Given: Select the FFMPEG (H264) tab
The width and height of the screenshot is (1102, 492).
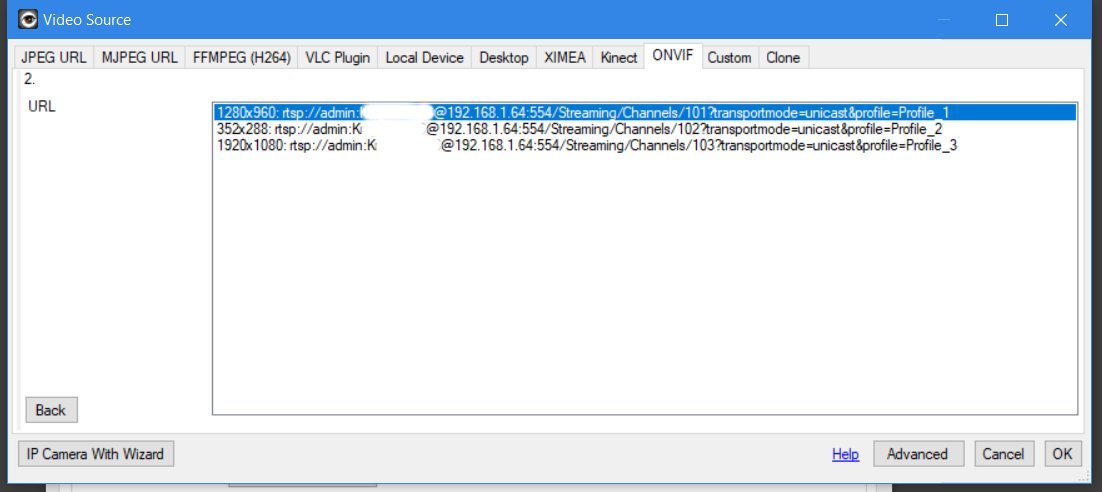Looking at the screenshot, I should click(241, 58).
